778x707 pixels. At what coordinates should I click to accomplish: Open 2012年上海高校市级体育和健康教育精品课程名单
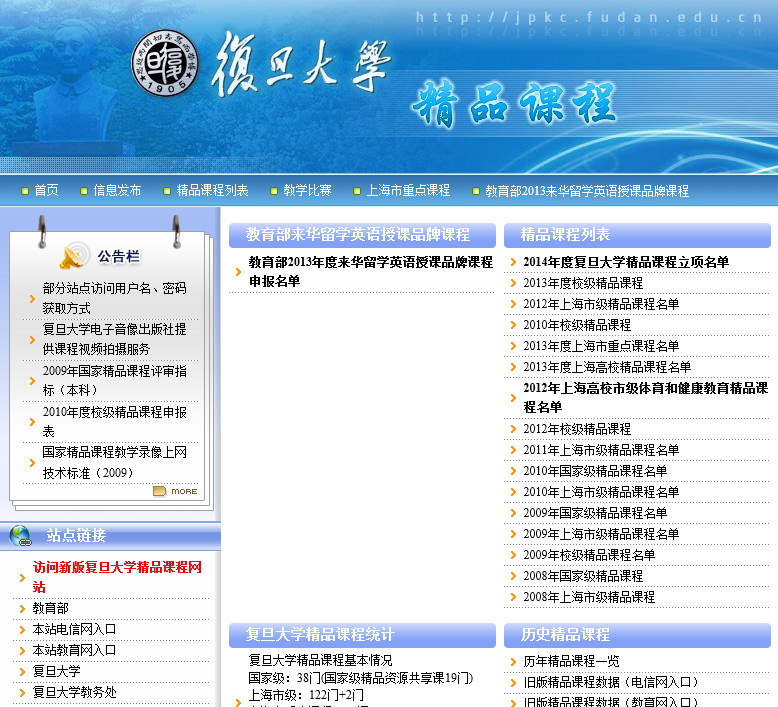646,397
